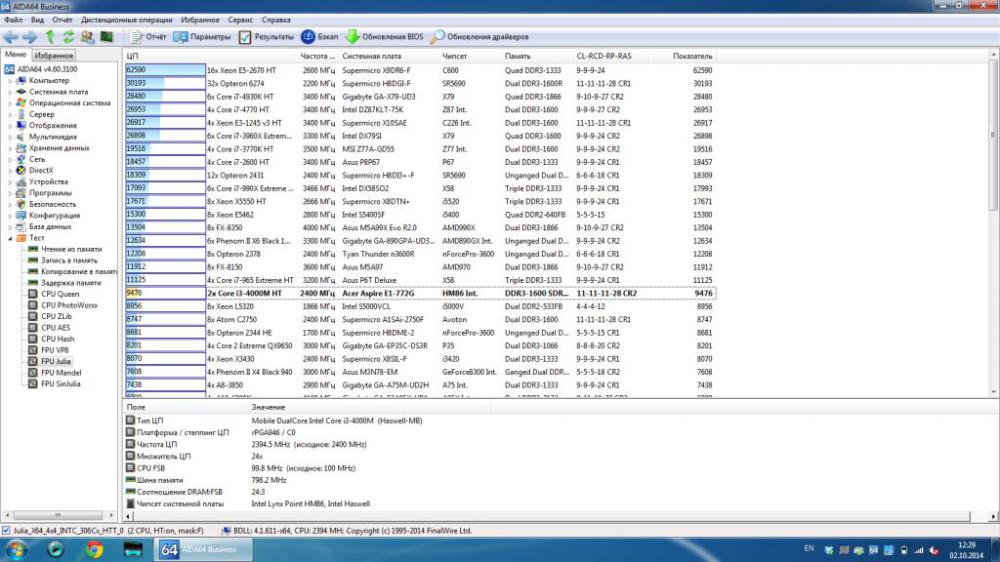Open the Справка menu
This screenshot has height=562, width=1000.
click(276, 20)
